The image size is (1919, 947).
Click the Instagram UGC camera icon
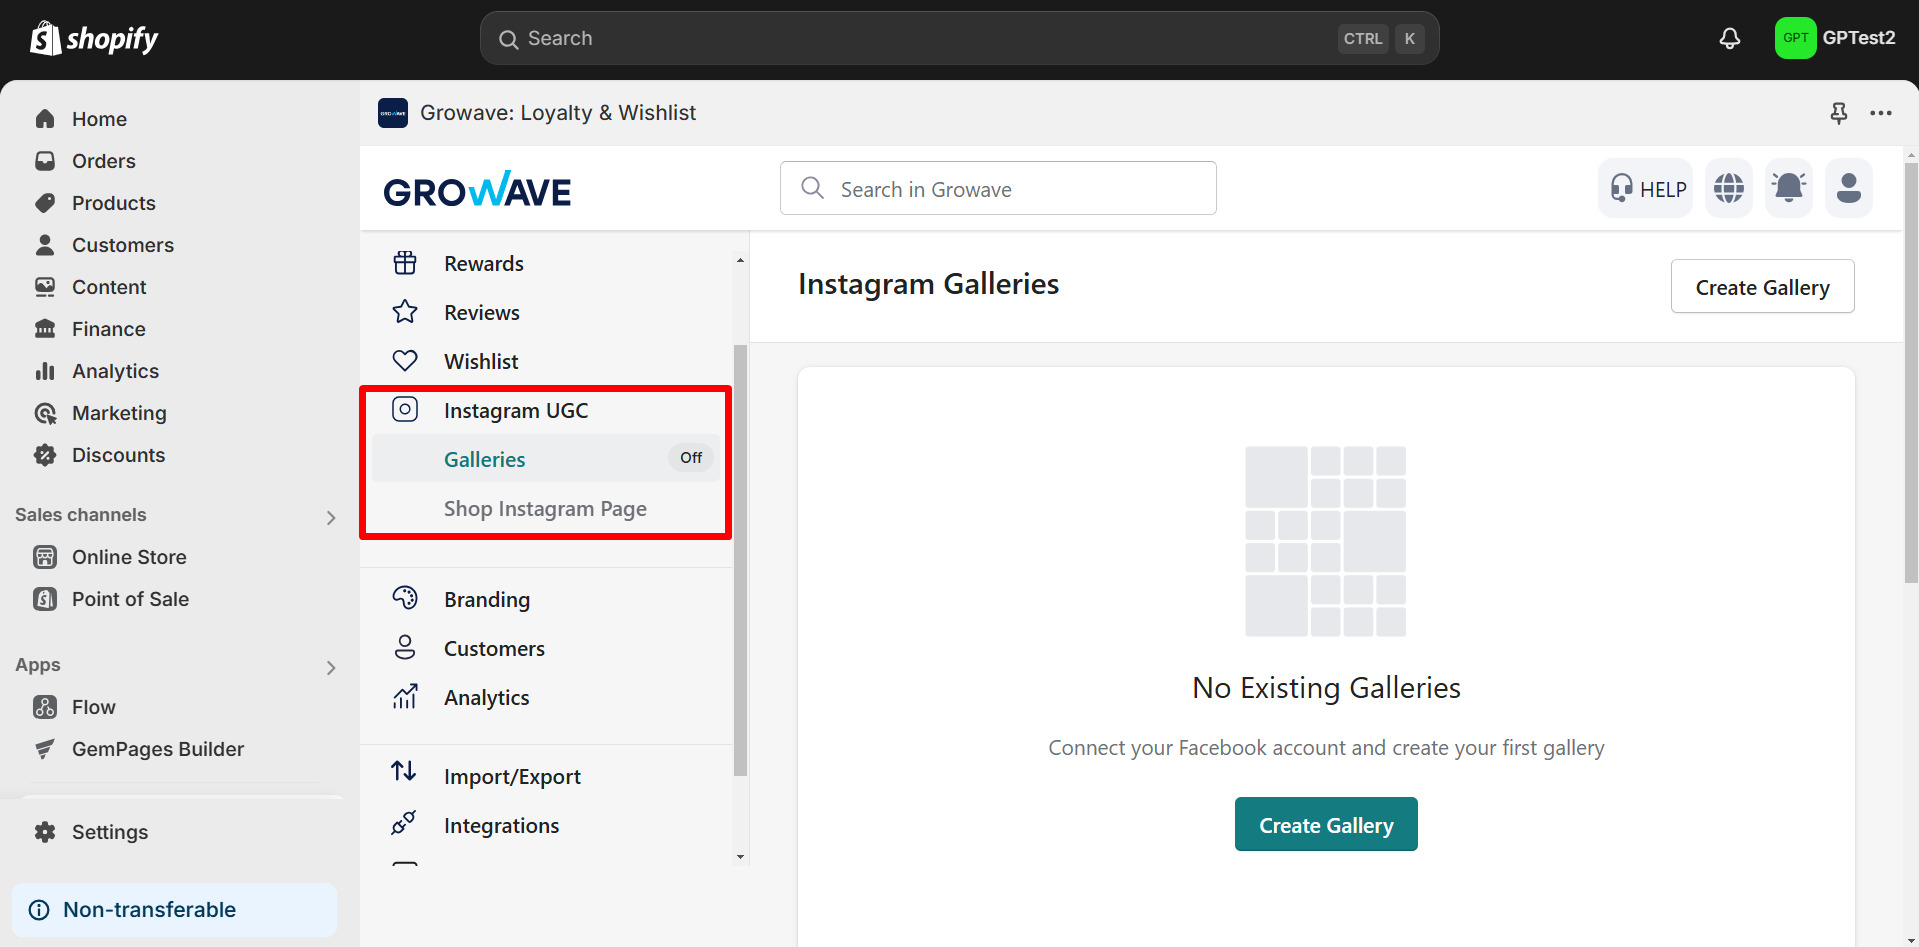pyautogui.click(x=405, y=410)
